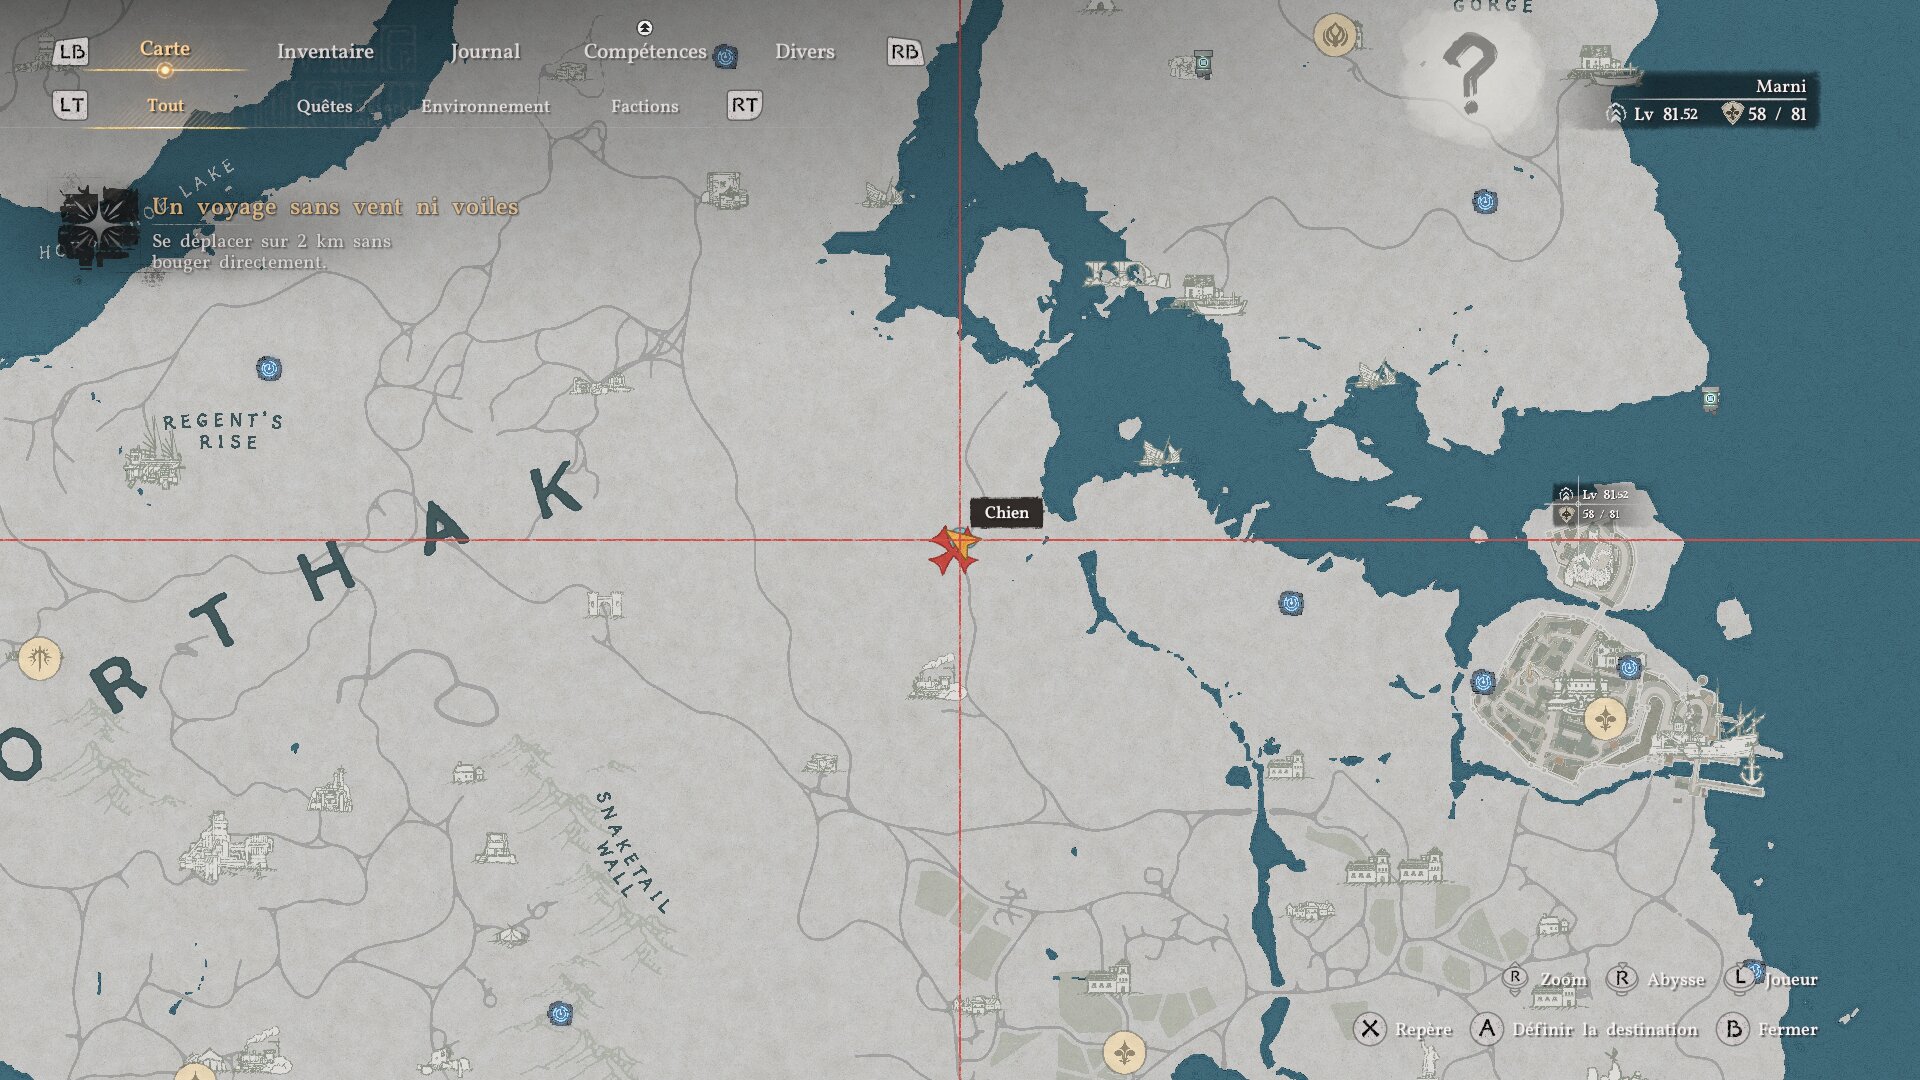The width and height of the screenshot is (1920, 1080).
Task: Open the Compétences tab
Action: click(x=645, y=51)
